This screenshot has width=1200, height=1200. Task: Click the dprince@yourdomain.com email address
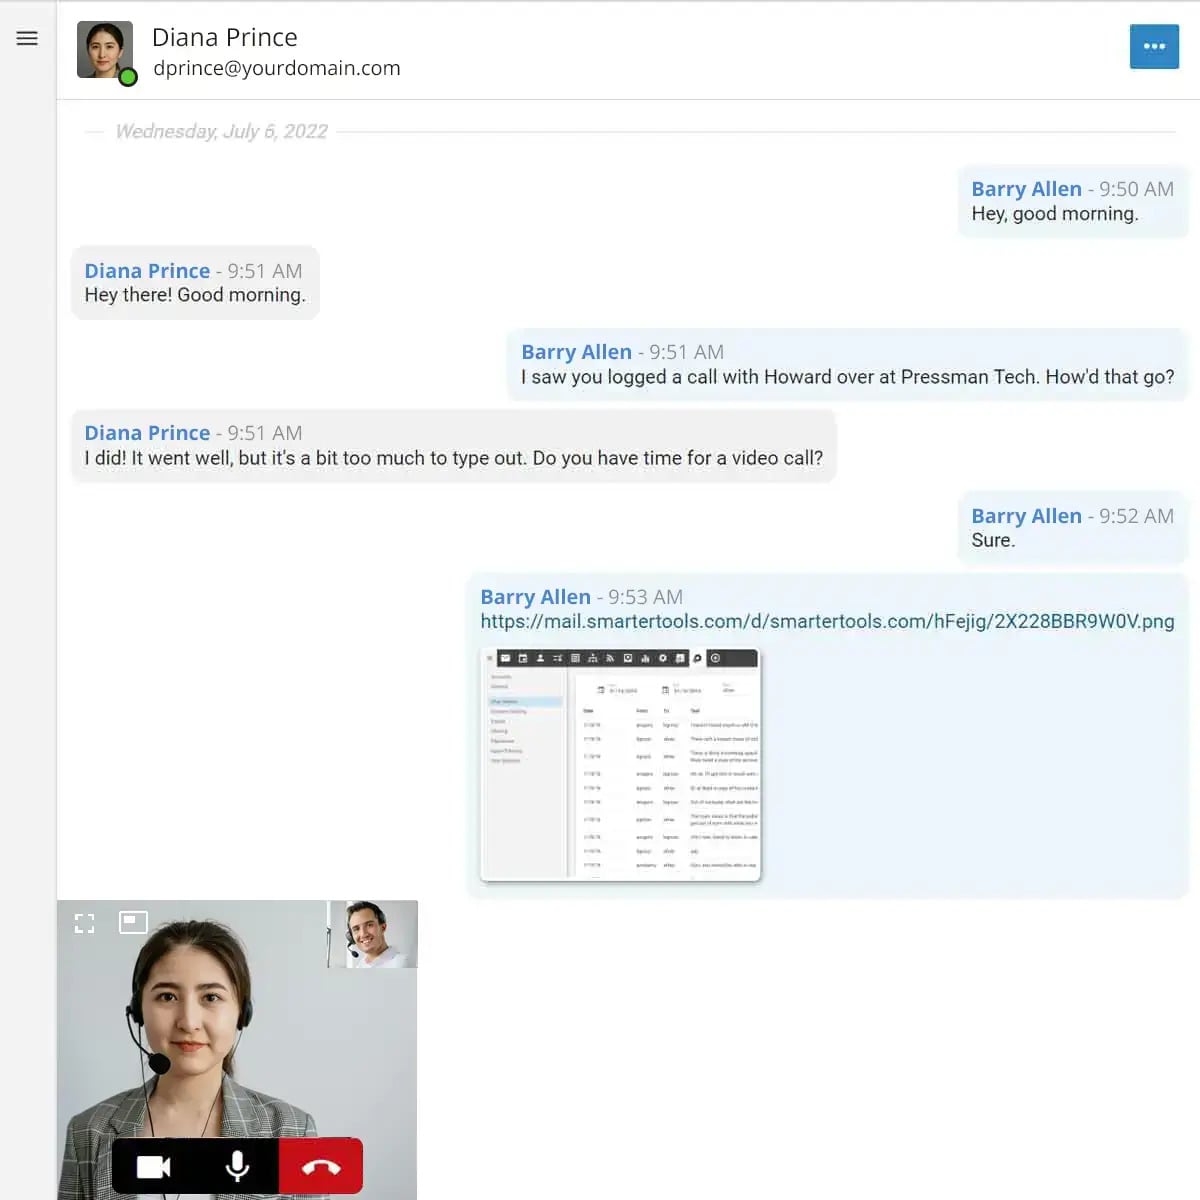tap(277, 68)
